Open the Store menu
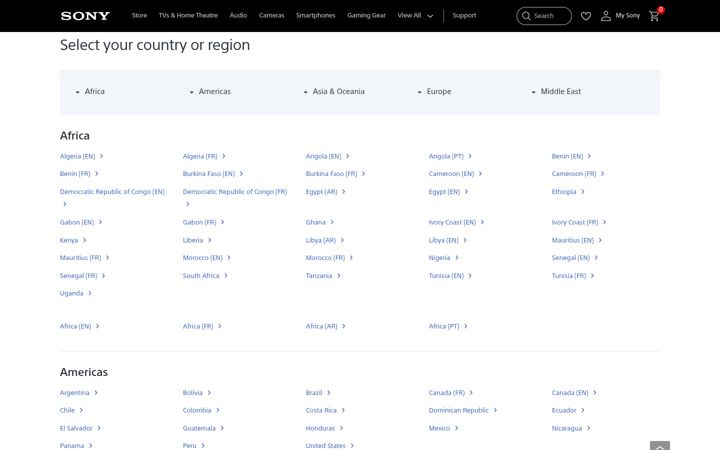Screen dimensions: 720x450 (139, 16)
